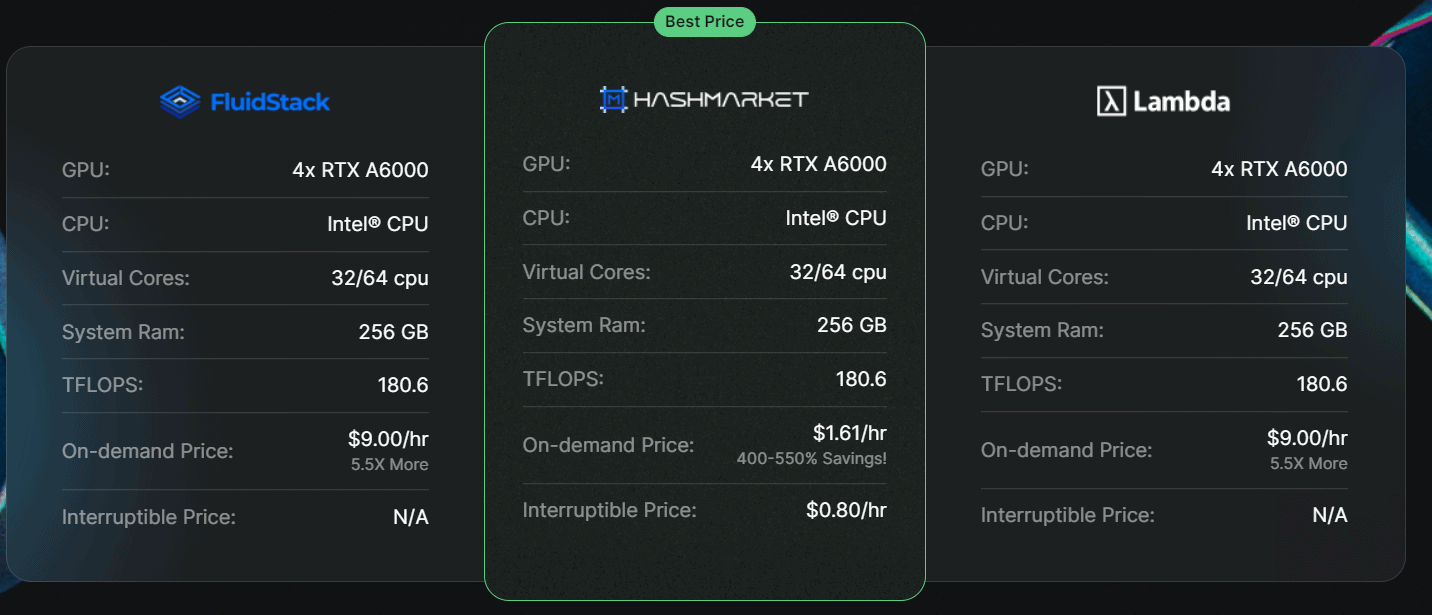Click FluidStack $9.00/hr on-demand price
The height and width of the screenshot is (615, 1432).
[x=388, y=438]
